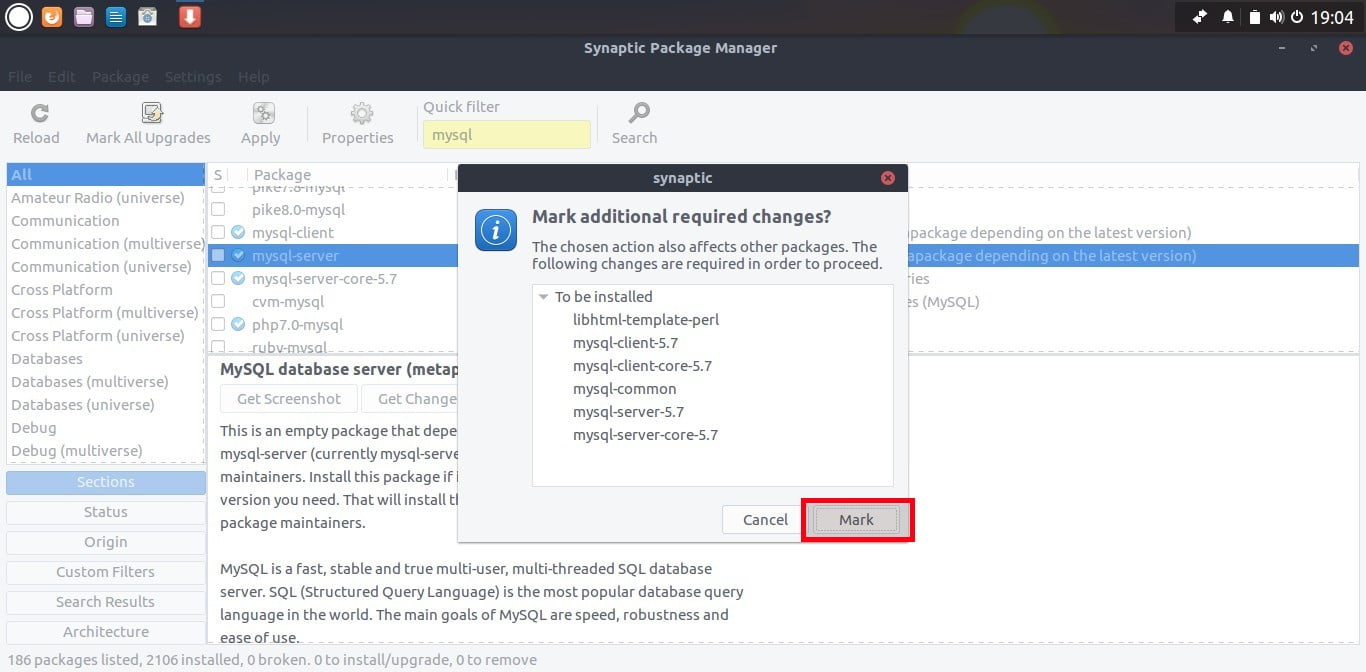The width and height of the screenshot is (1366, 672).
Task: Open the purple file manager panel icon
Action: [x=84, y=16]
